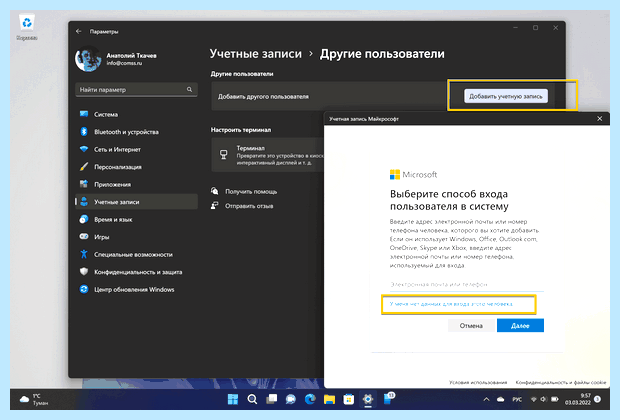Click the Microsoft logo in the dialog

tap(414, 174)
